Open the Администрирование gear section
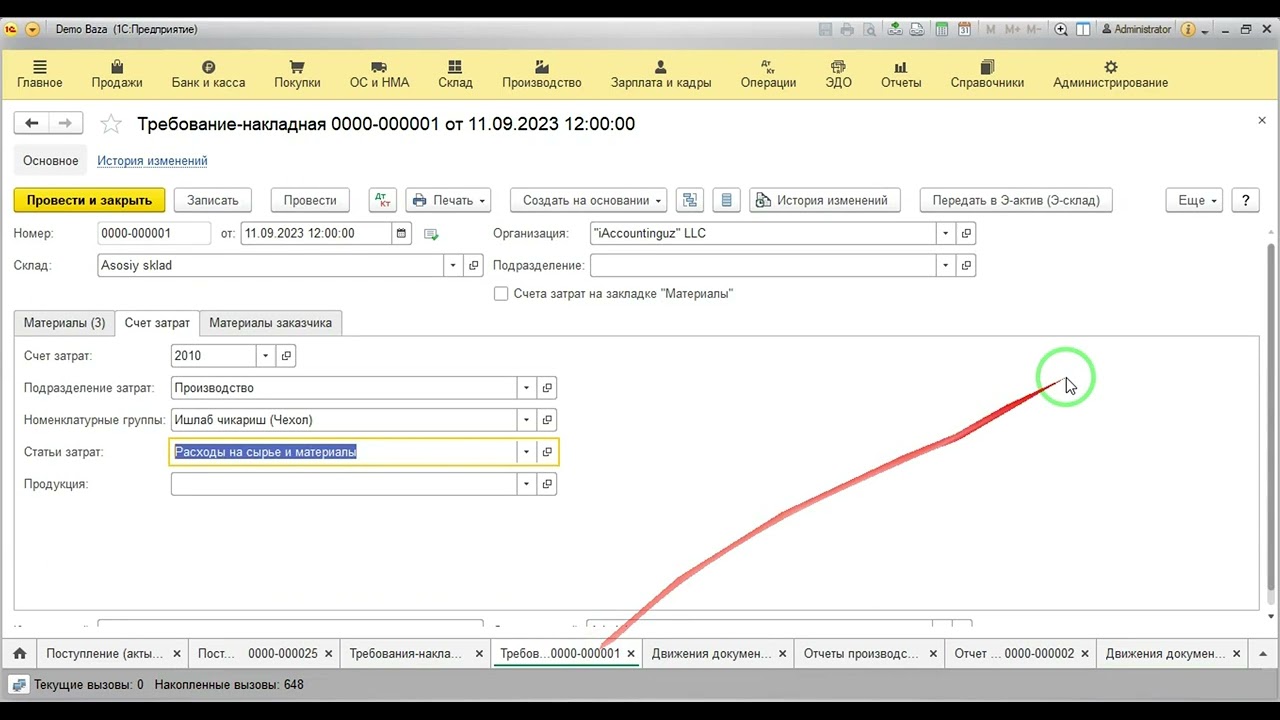 pyautogui.click(x=1110, y=74)
